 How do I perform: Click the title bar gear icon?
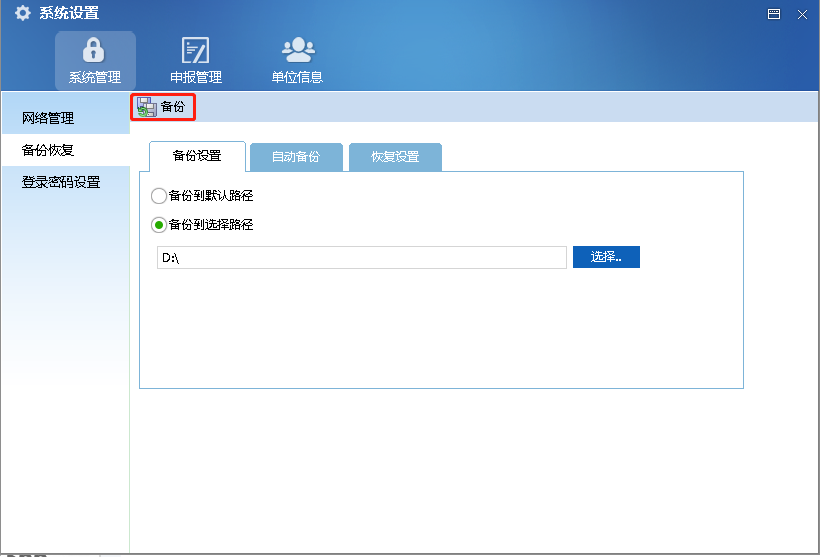(x=22, y=13)
